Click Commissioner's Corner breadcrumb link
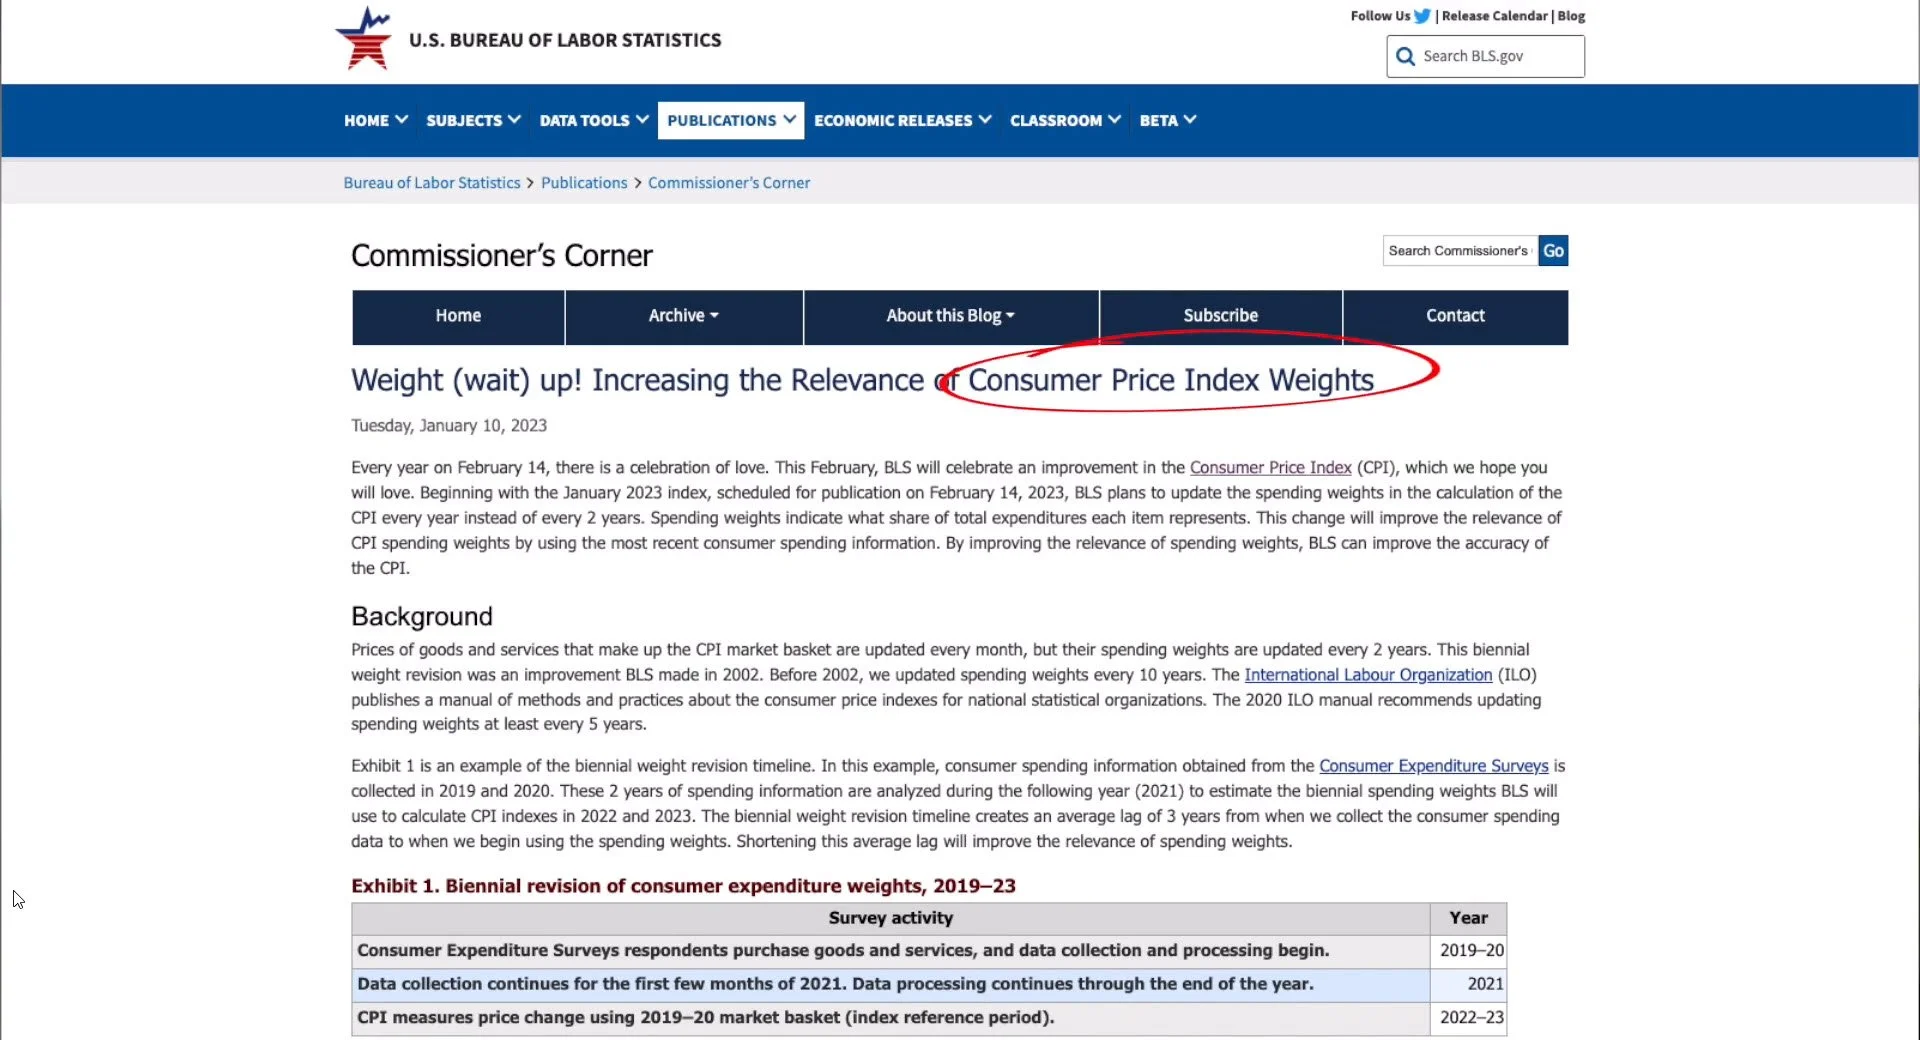1920x1040 pixels. (729, 183)
